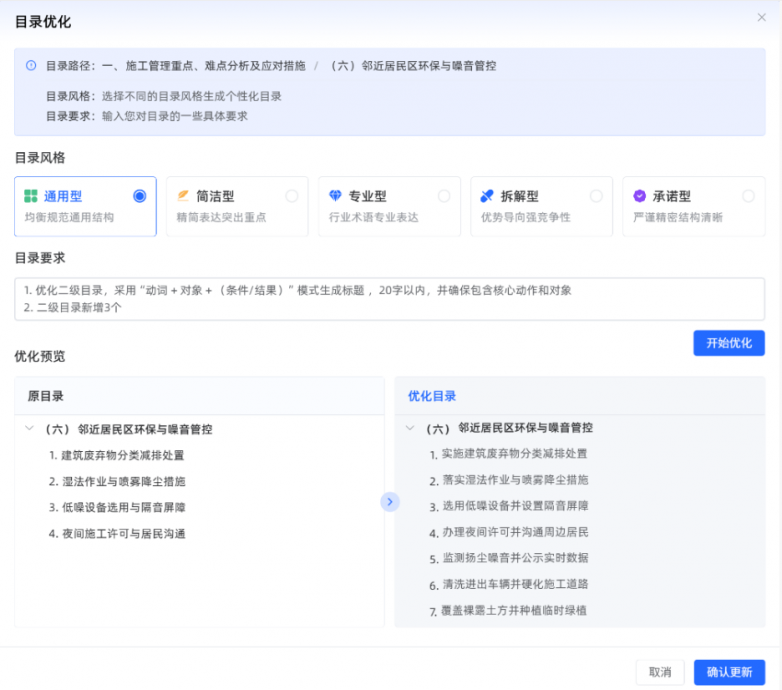Click the purple checkmark badge for 承诺型
This screenshot has height=690, width=782.
pyautogui.click(x=639, y=196)
